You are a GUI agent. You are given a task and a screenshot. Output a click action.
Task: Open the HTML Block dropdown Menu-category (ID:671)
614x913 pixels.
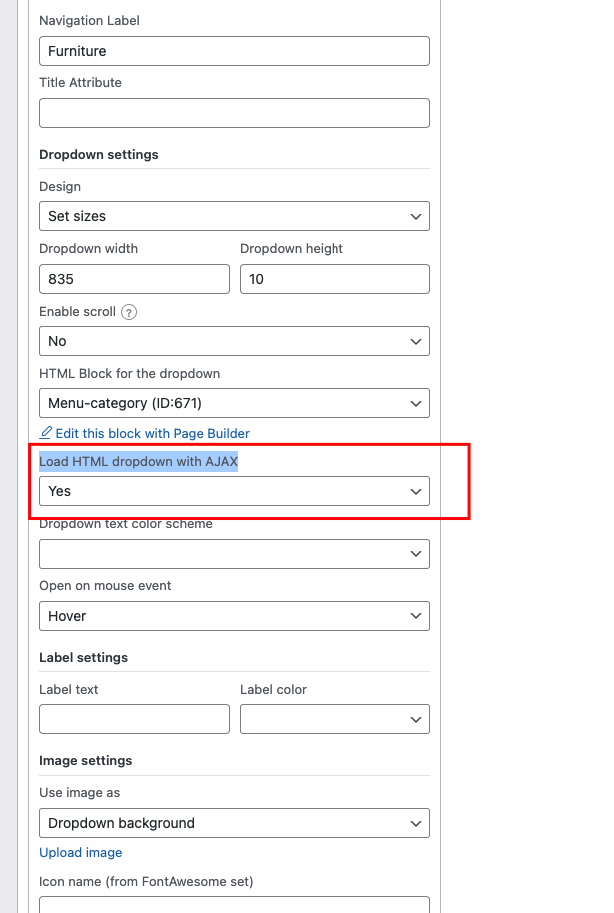(x=234, y=403)
